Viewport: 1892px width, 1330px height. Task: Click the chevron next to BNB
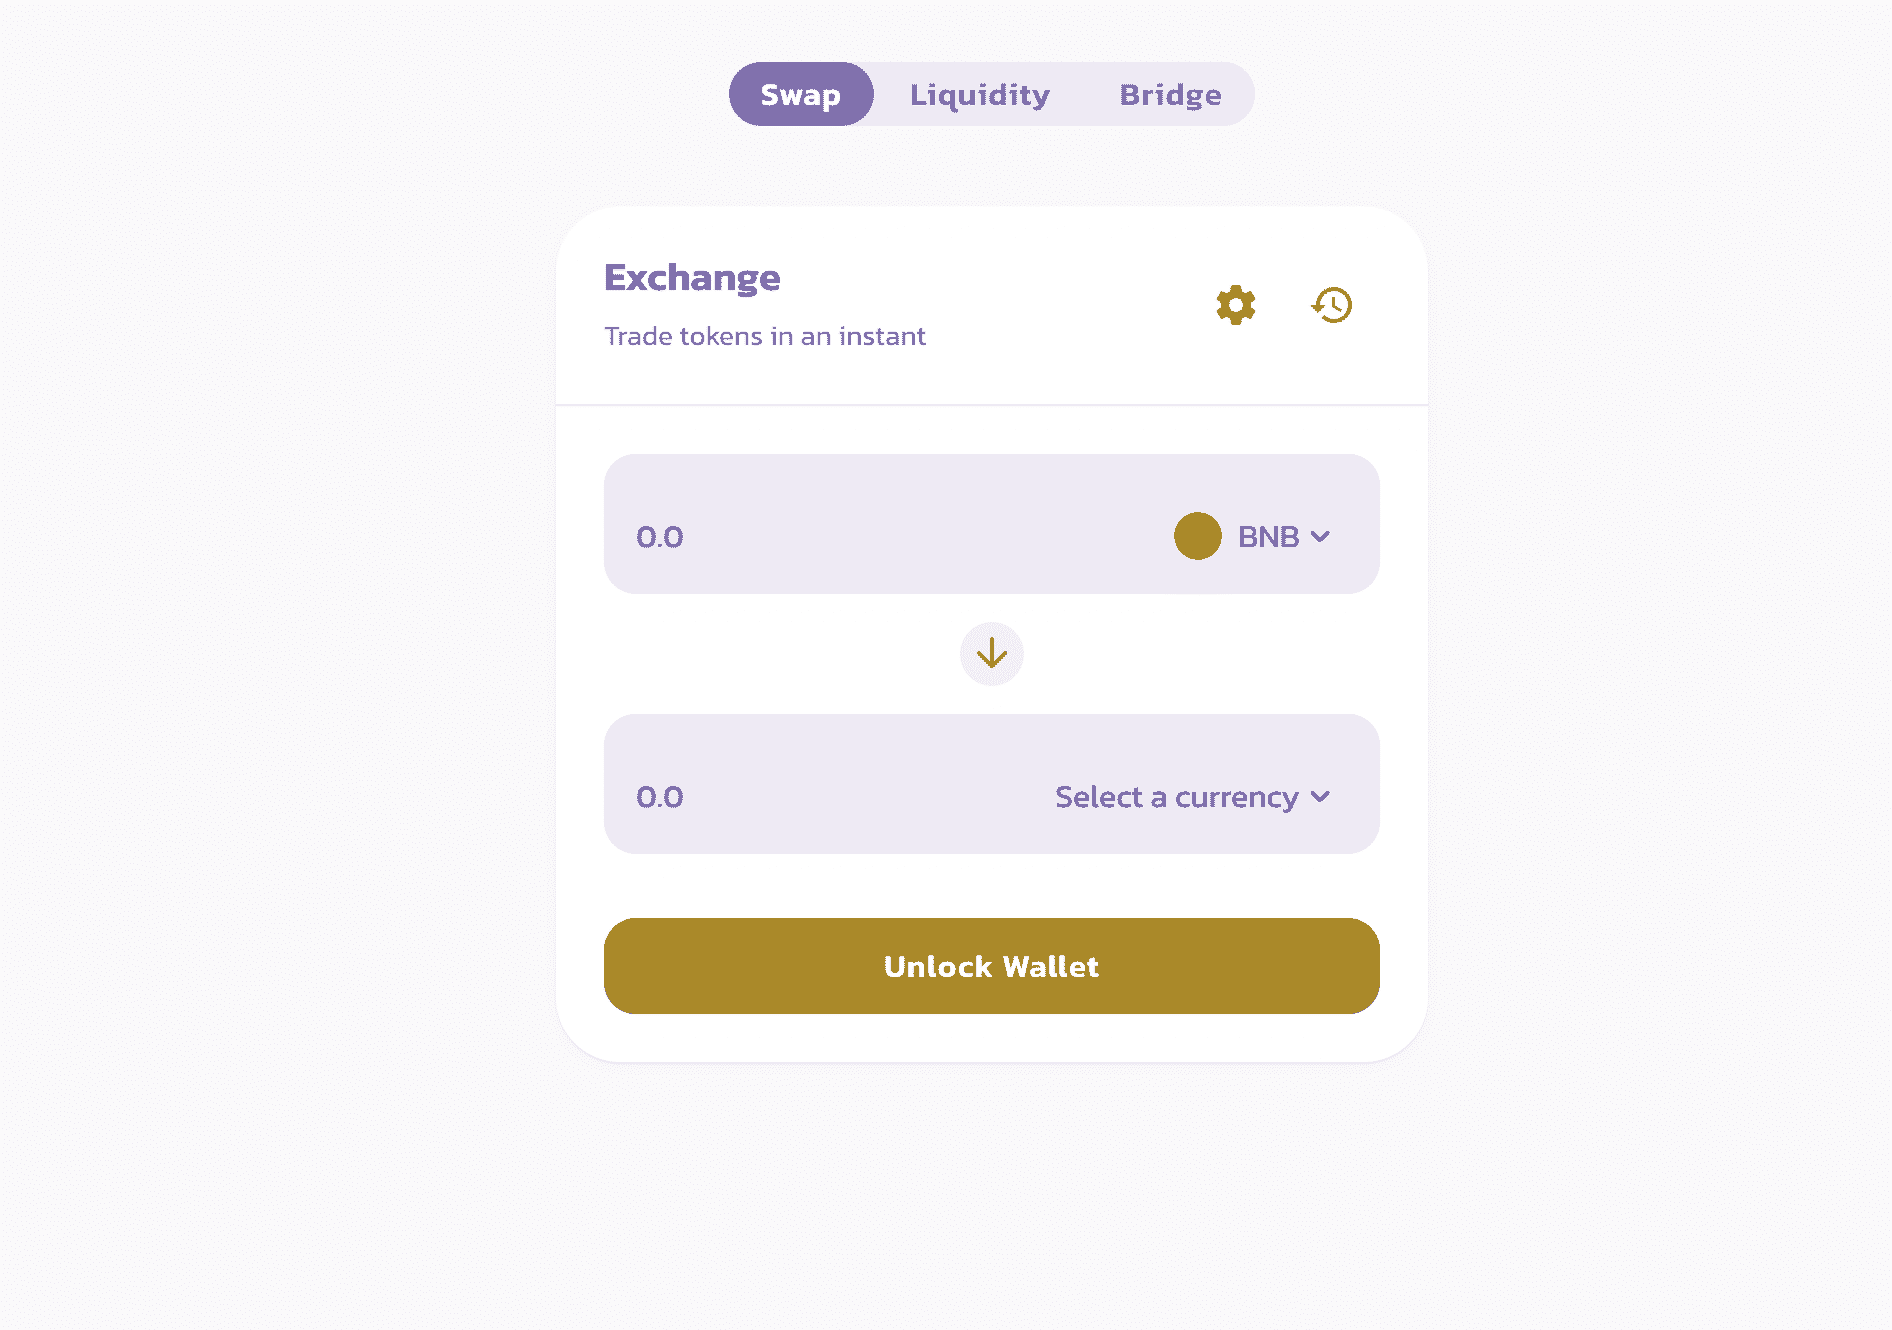pyautogui.click(x=1320, y=537)
